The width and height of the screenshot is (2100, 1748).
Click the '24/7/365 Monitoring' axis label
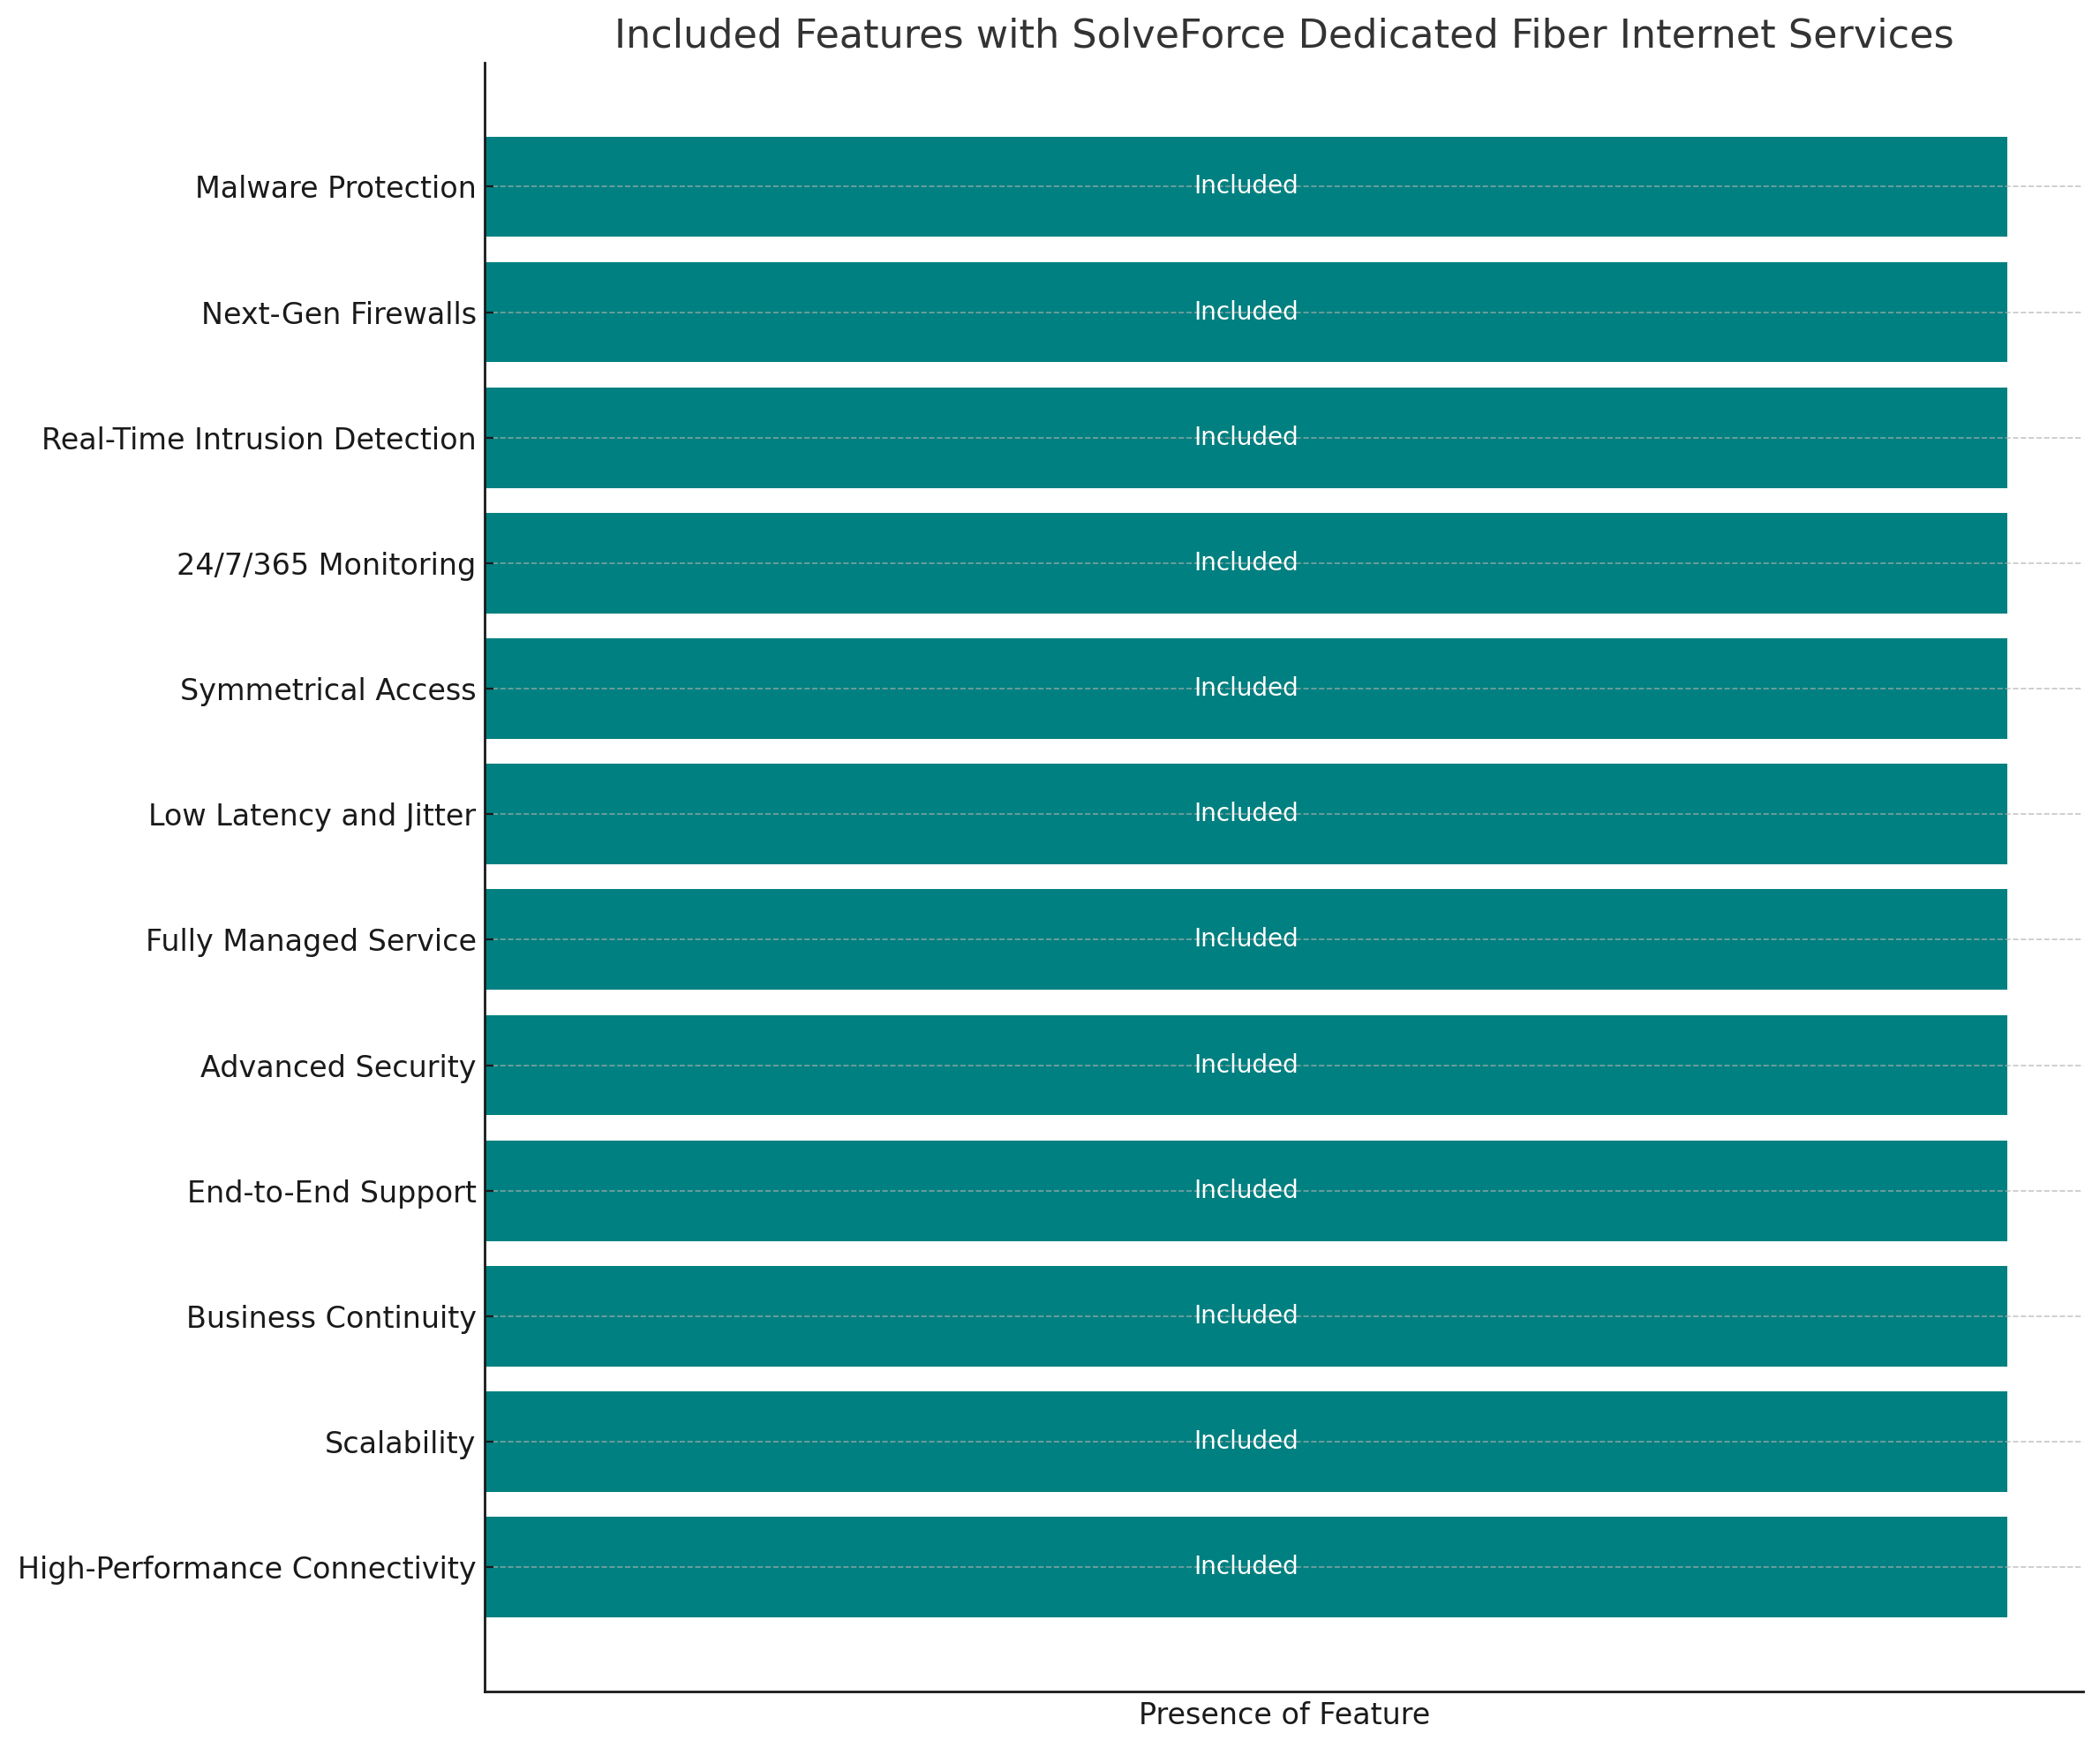pyautogui.click(x=326, y=564)
